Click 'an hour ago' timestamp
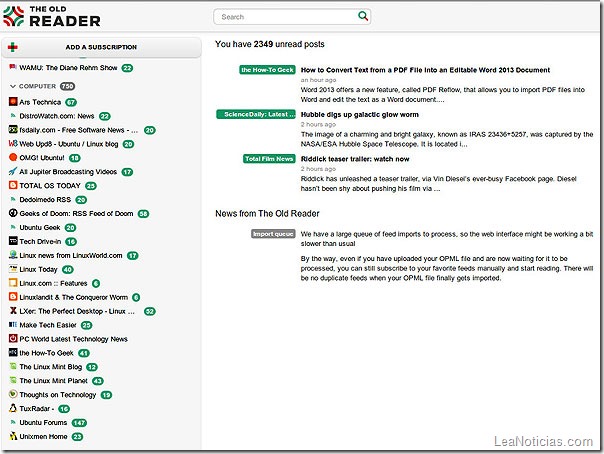The width and height of the screenshot is (604, 454). 318,80
